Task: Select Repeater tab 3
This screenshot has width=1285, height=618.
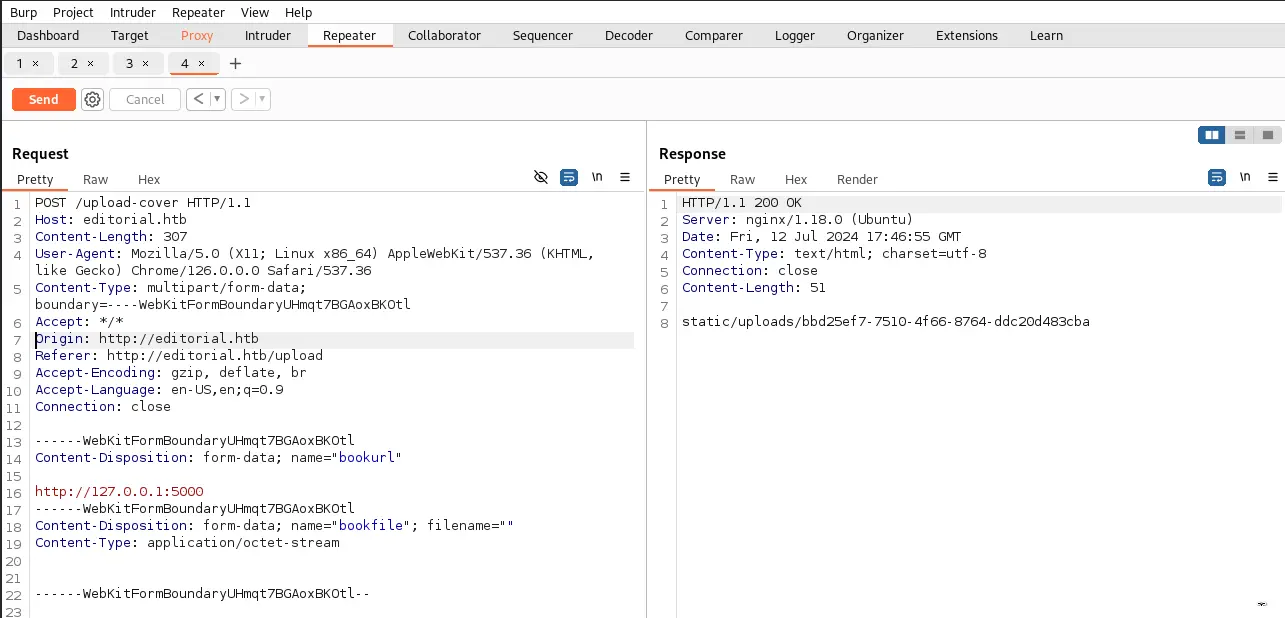Action: tap(130, 63)
